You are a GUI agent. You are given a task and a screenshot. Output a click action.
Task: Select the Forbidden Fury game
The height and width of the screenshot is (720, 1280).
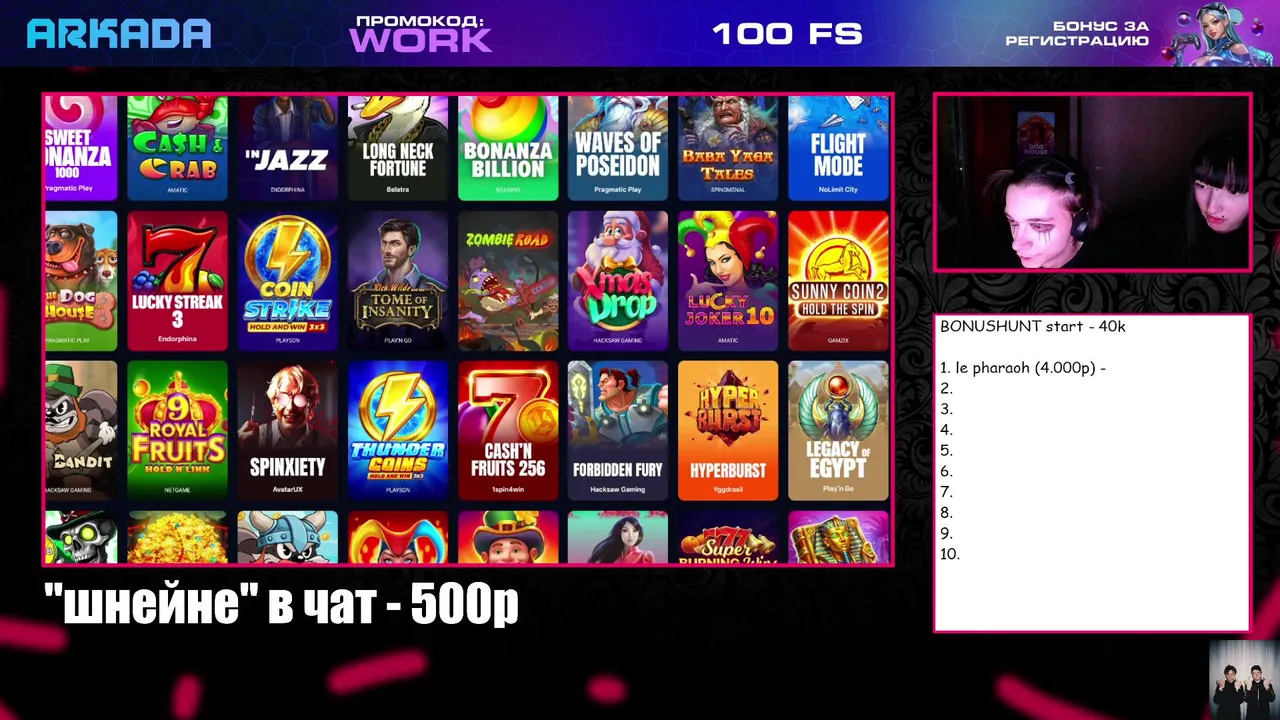click(618, 431)
